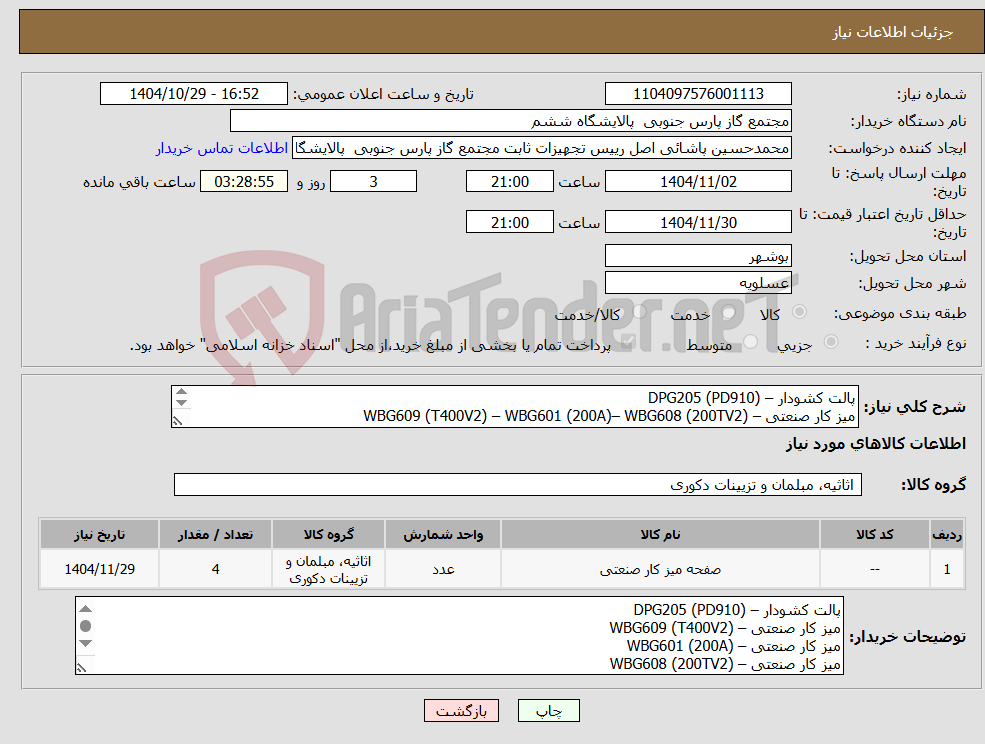Click the بازگشت button
This screenshot has height=744, width=985.
(x=461, y=711)
